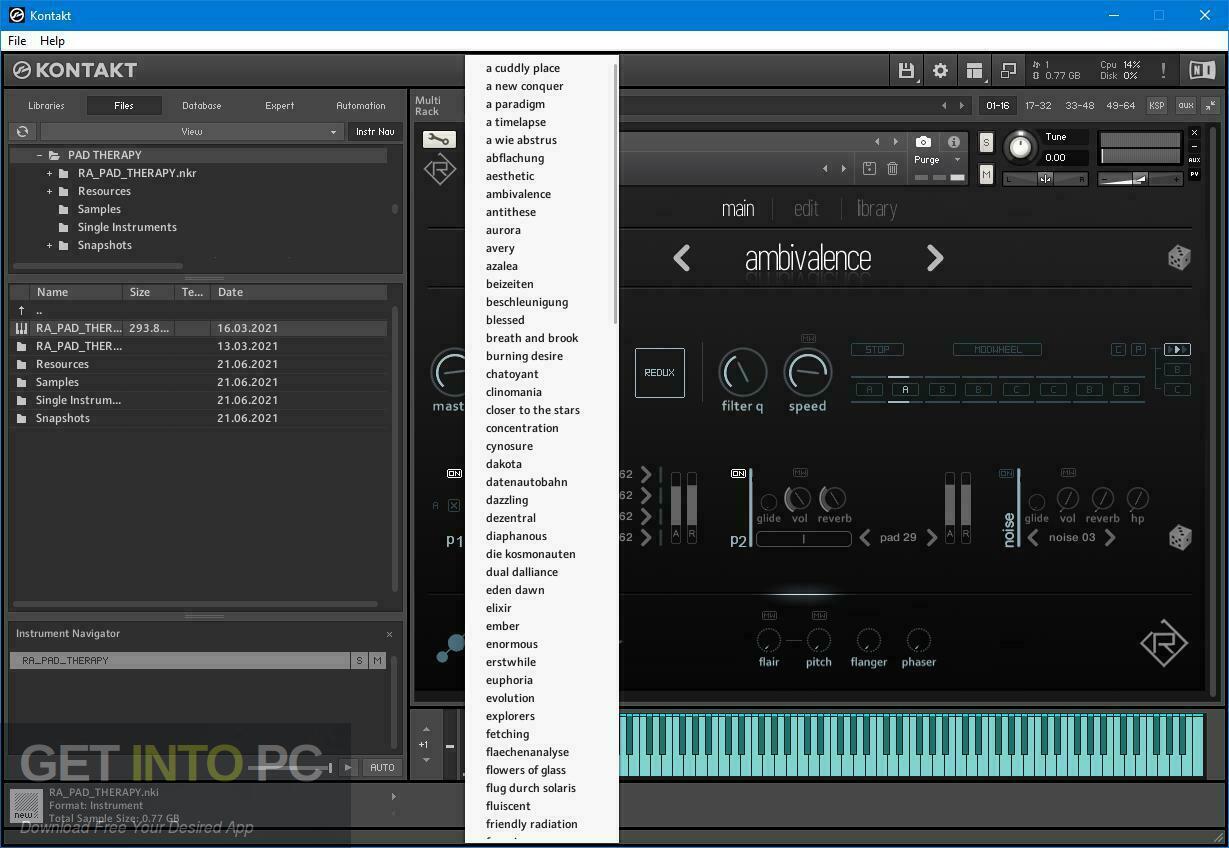Go to previous preset before ambivalence
This screenshot has height=848, width=1229.
pos(682,258)
